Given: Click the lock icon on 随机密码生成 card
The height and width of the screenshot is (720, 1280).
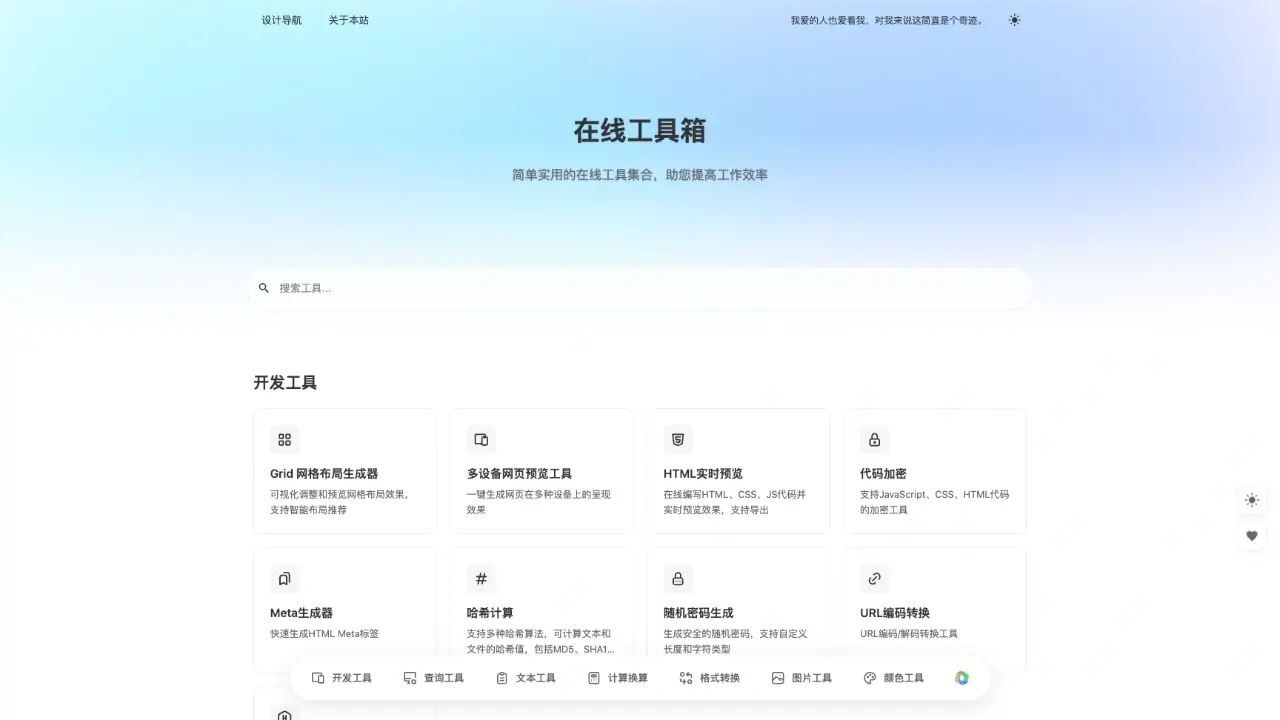Looking at the screenshot, I should pos(677,579).
